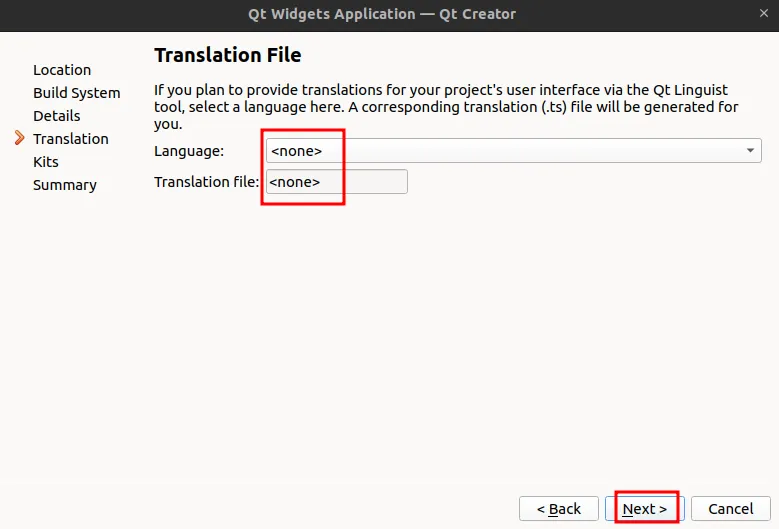The height and width of the screenshot is (529, 779).
Task: Click the orange arrow step indicator
Action: pyautogui.click(x=19, y=138)
